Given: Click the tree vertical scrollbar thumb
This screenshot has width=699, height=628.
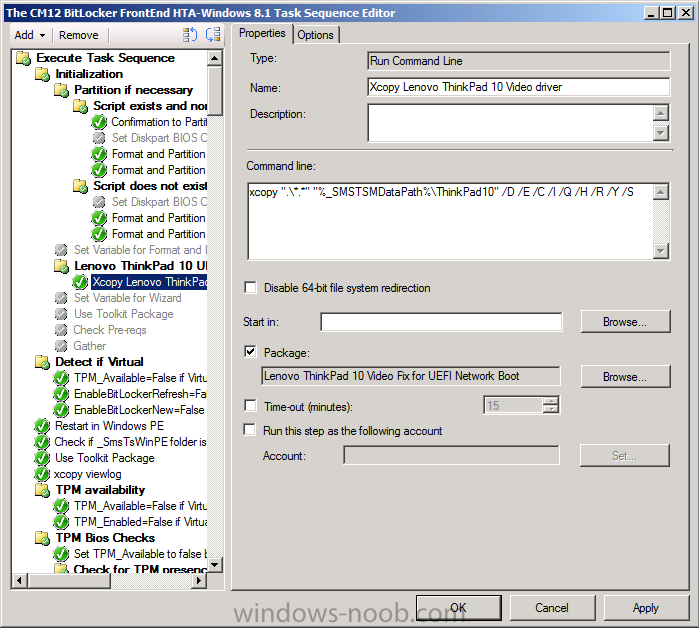Looking at the screenshot, I should (x=215, y=91).
